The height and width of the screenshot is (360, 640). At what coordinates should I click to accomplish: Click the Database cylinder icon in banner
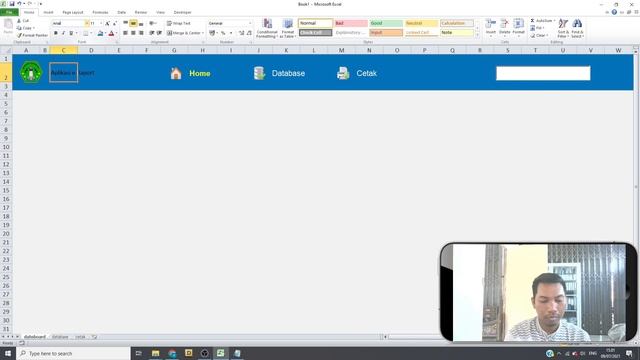(x=259, y=73)
